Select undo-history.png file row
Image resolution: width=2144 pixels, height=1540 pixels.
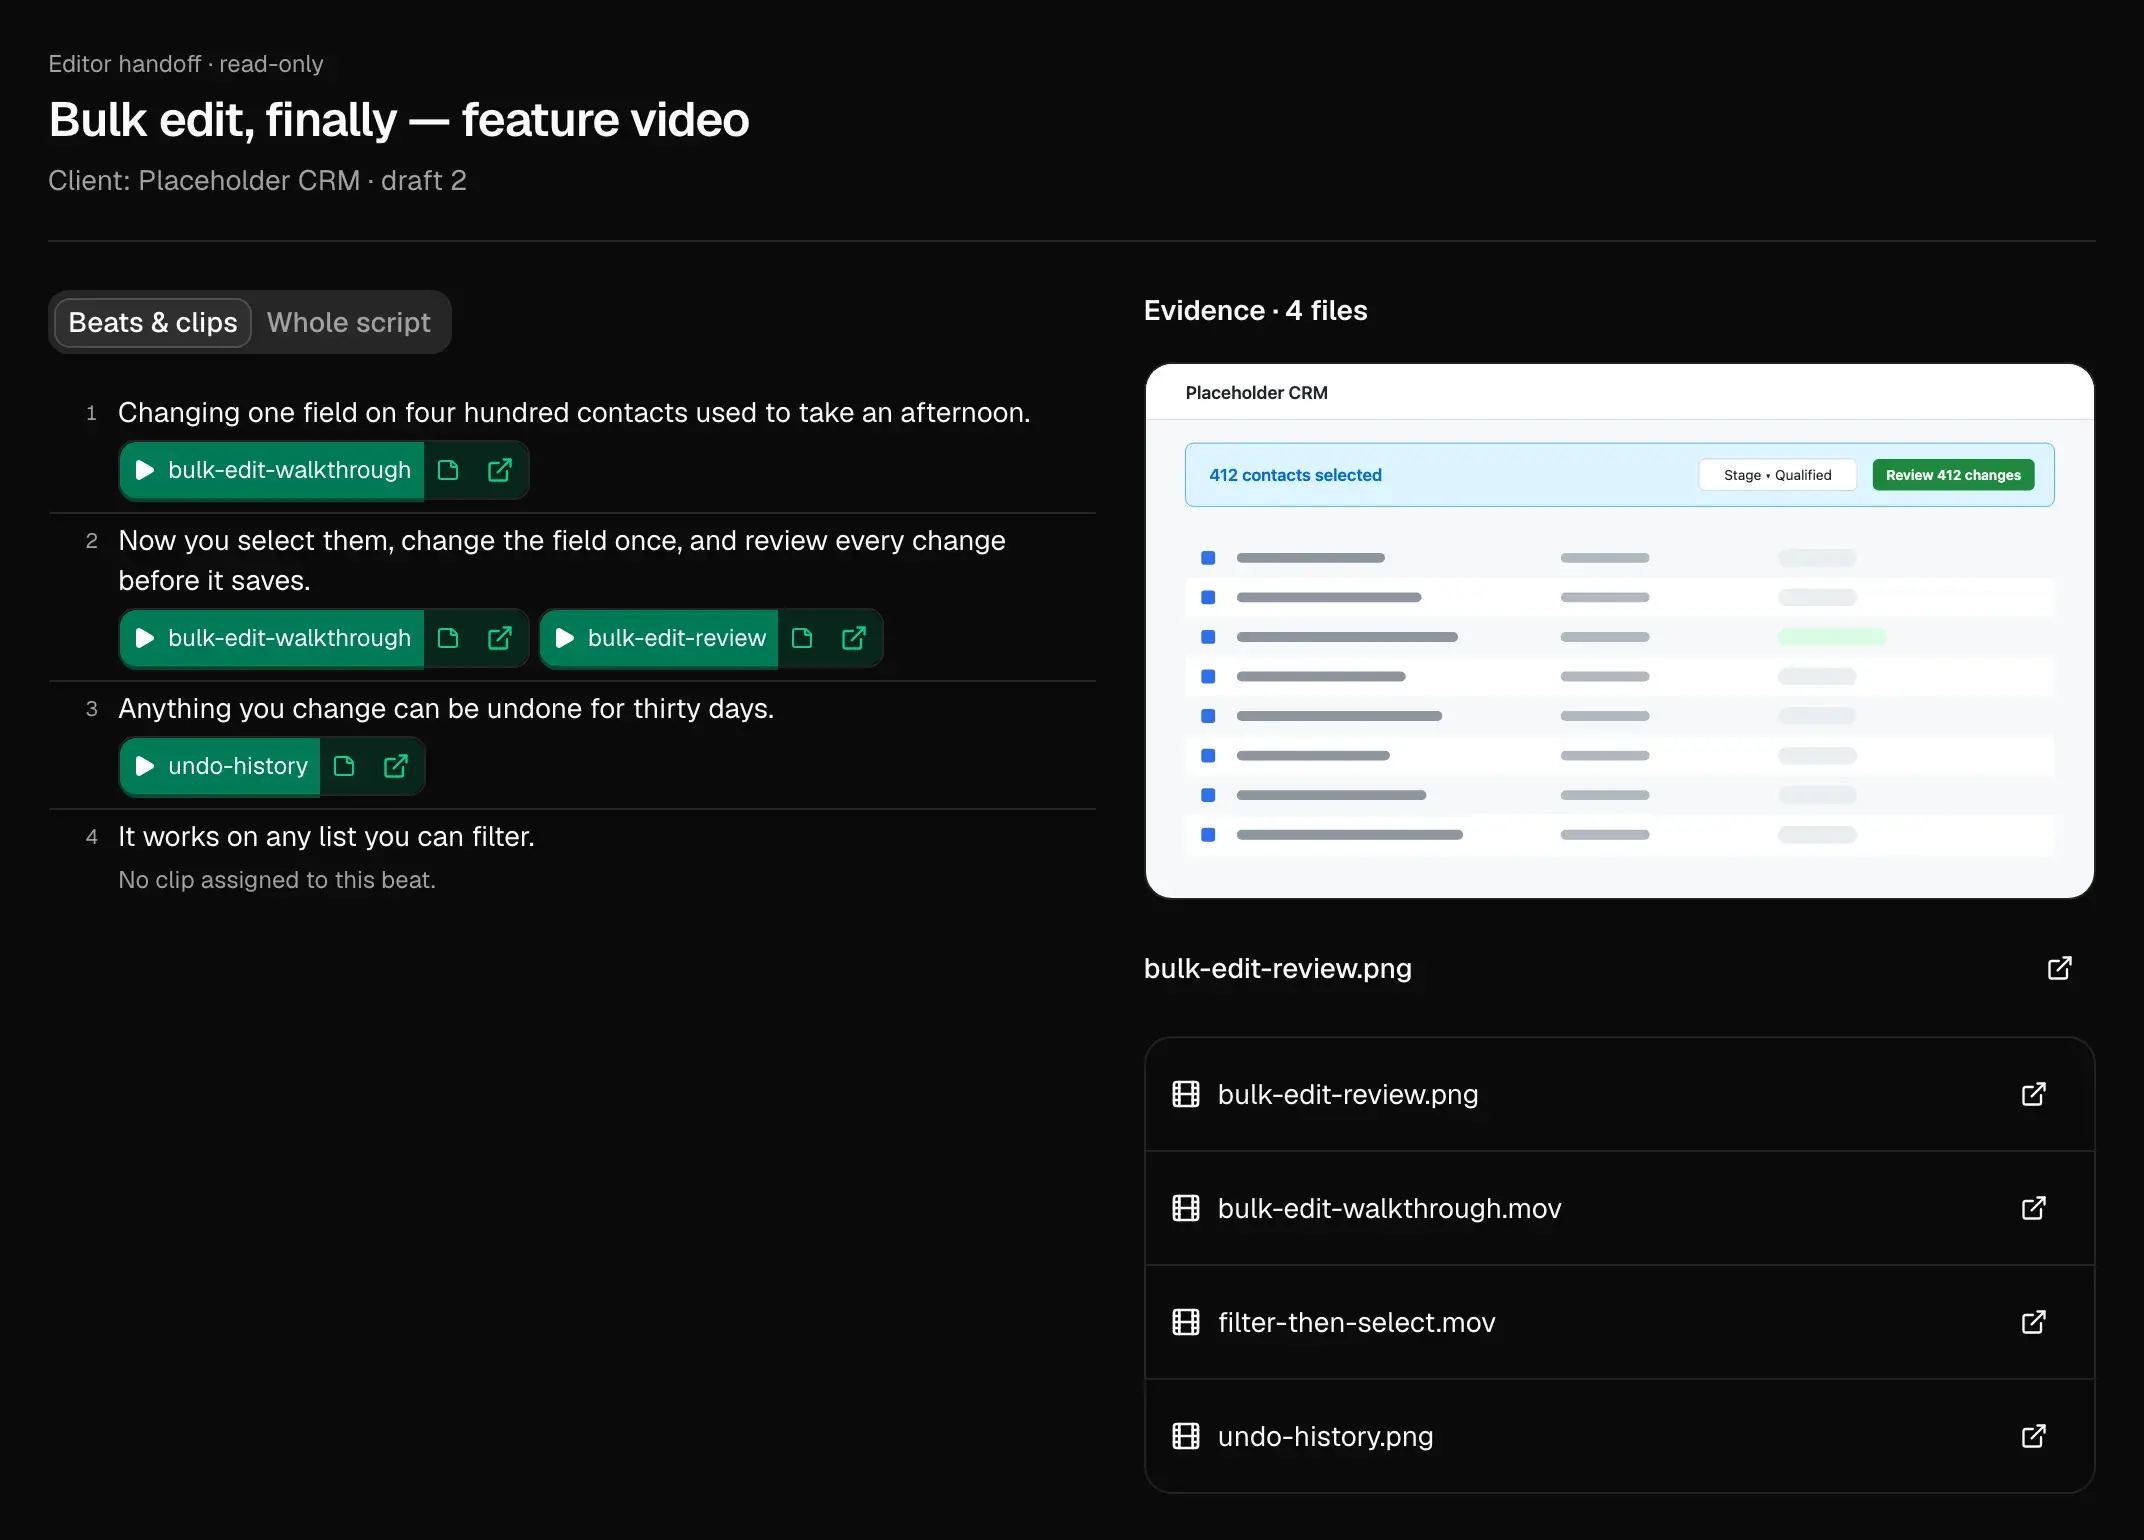click(1619, 1436)
